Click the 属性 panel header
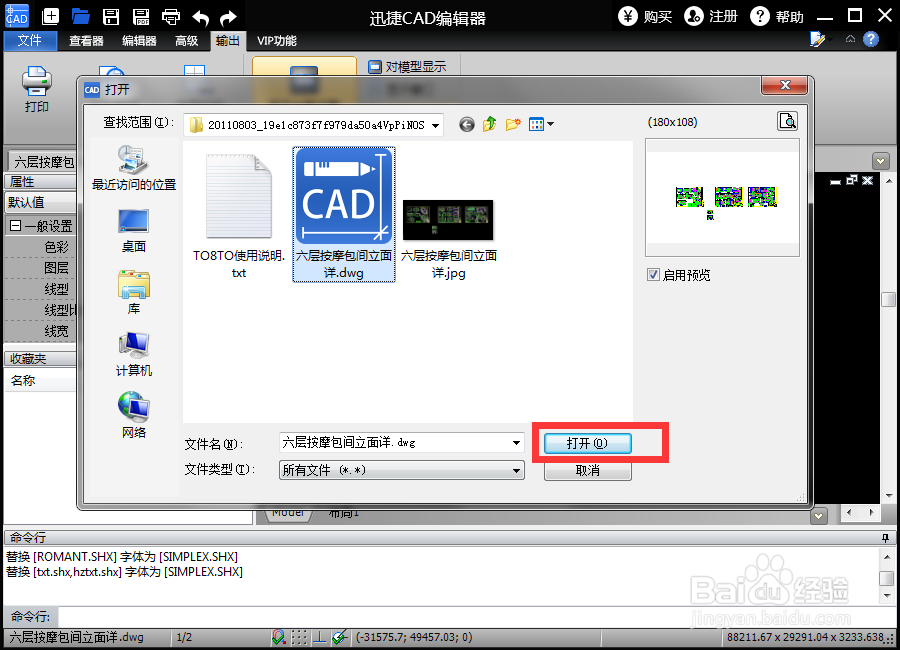The width and height of the screenshot is (900, 650). coord(40,181)
